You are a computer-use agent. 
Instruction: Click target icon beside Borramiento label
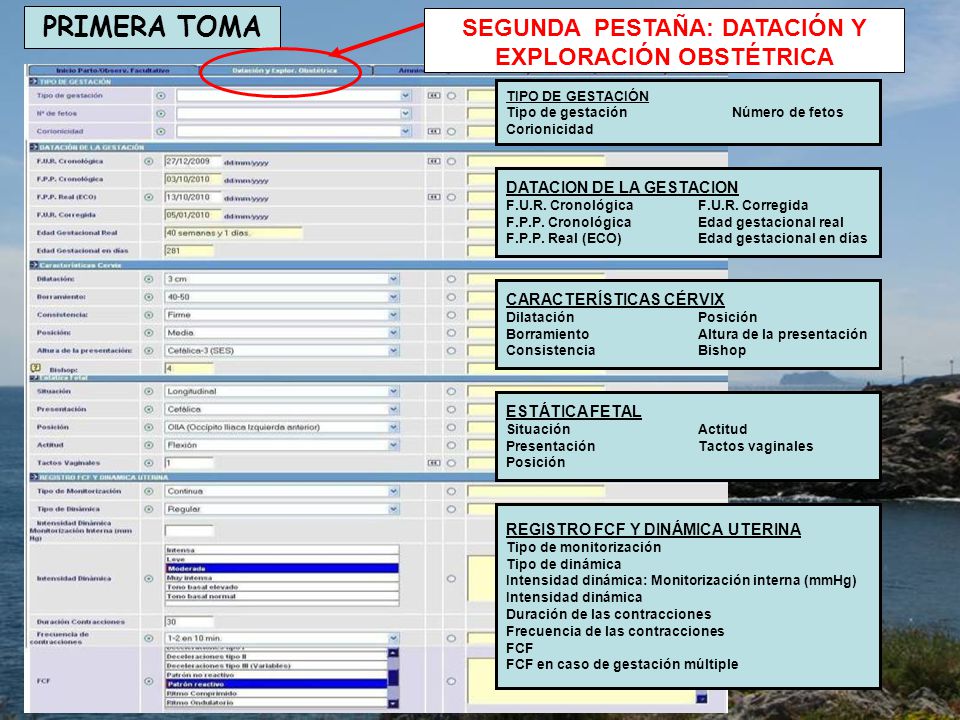(x=148, y=297)
